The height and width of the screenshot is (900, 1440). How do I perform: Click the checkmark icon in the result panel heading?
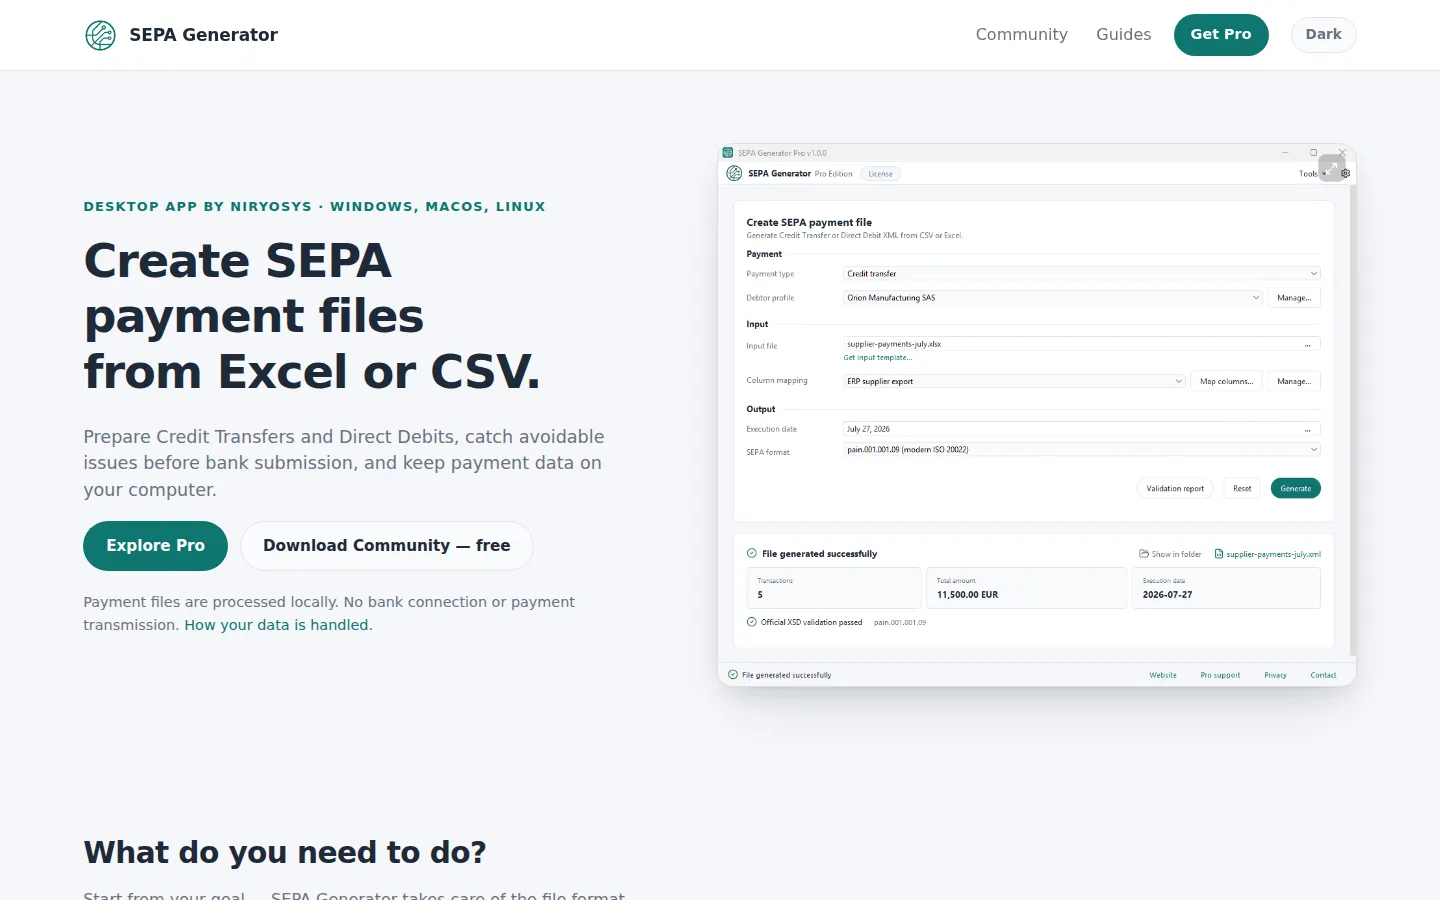(x=752, y=553)
